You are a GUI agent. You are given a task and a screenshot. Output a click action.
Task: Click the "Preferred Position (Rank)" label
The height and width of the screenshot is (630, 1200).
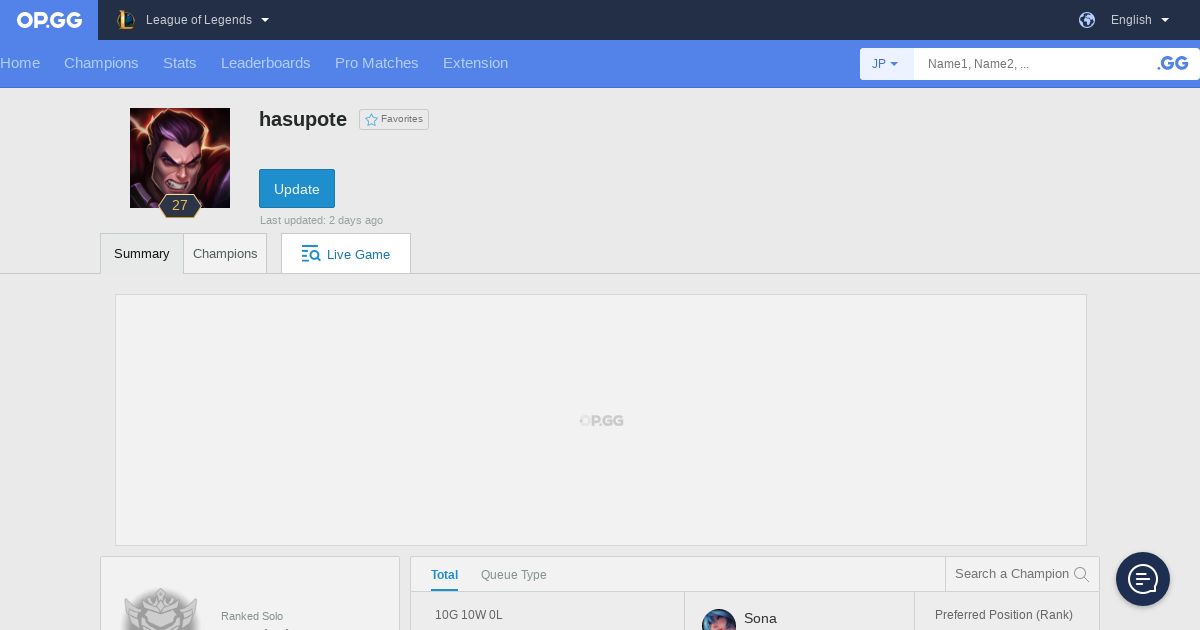click(1004, 615)
